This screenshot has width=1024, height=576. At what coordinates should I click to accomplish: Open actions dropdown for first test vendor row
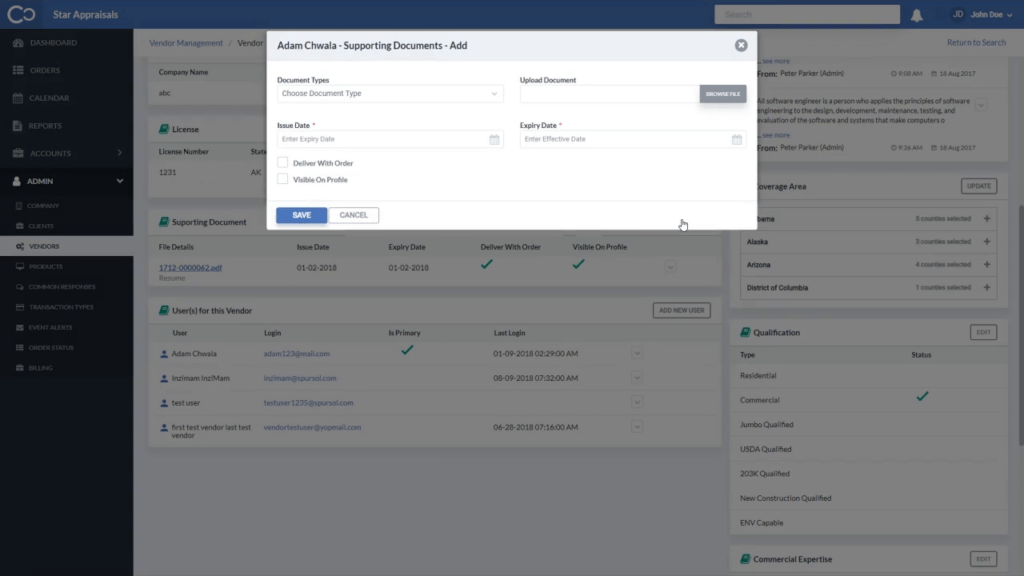(x=637, y=427)
